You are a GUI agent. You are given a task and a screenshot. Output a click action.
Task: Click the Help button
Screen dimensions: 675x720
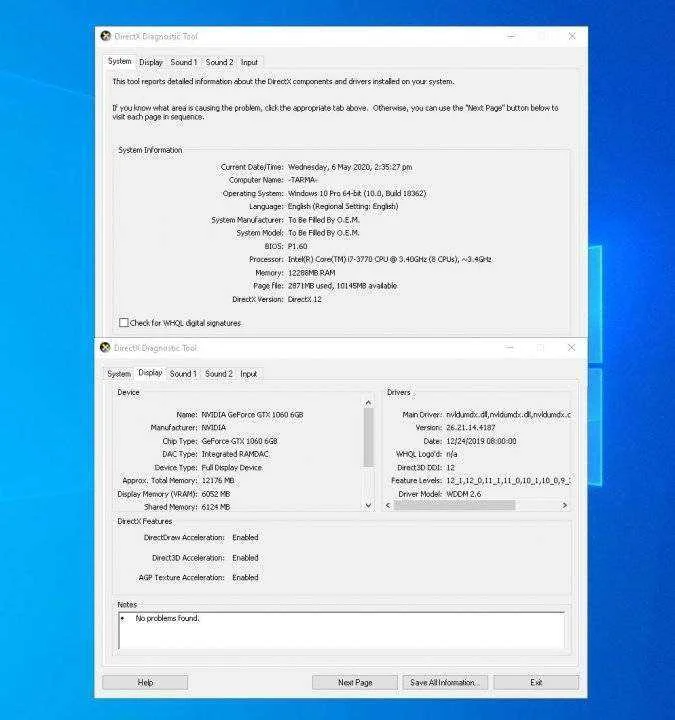145,682
